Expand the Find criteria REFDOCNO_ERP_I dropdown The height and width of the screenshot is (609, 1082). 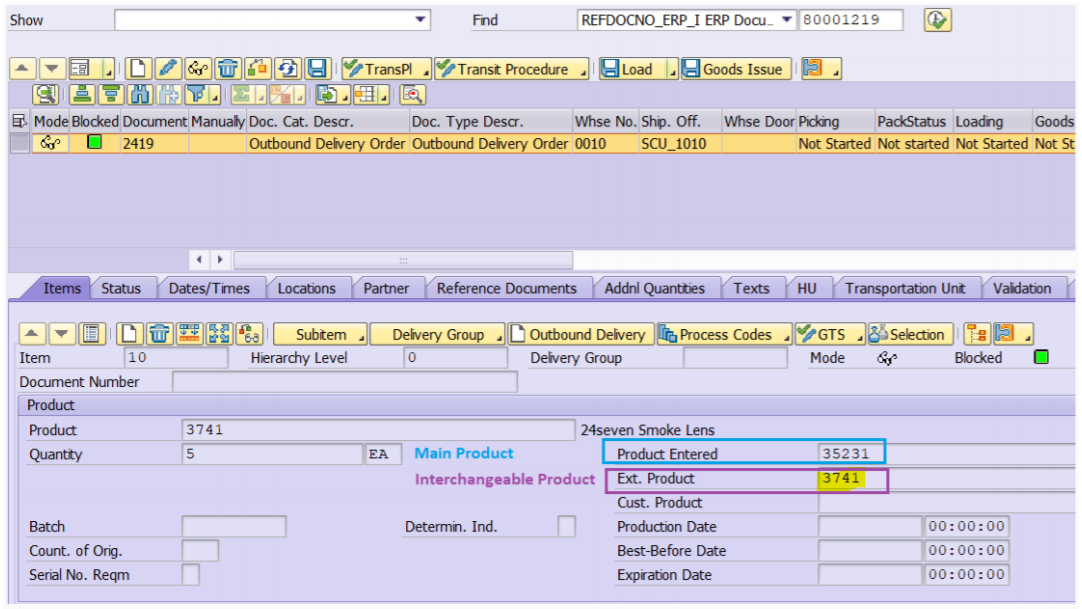787,20
